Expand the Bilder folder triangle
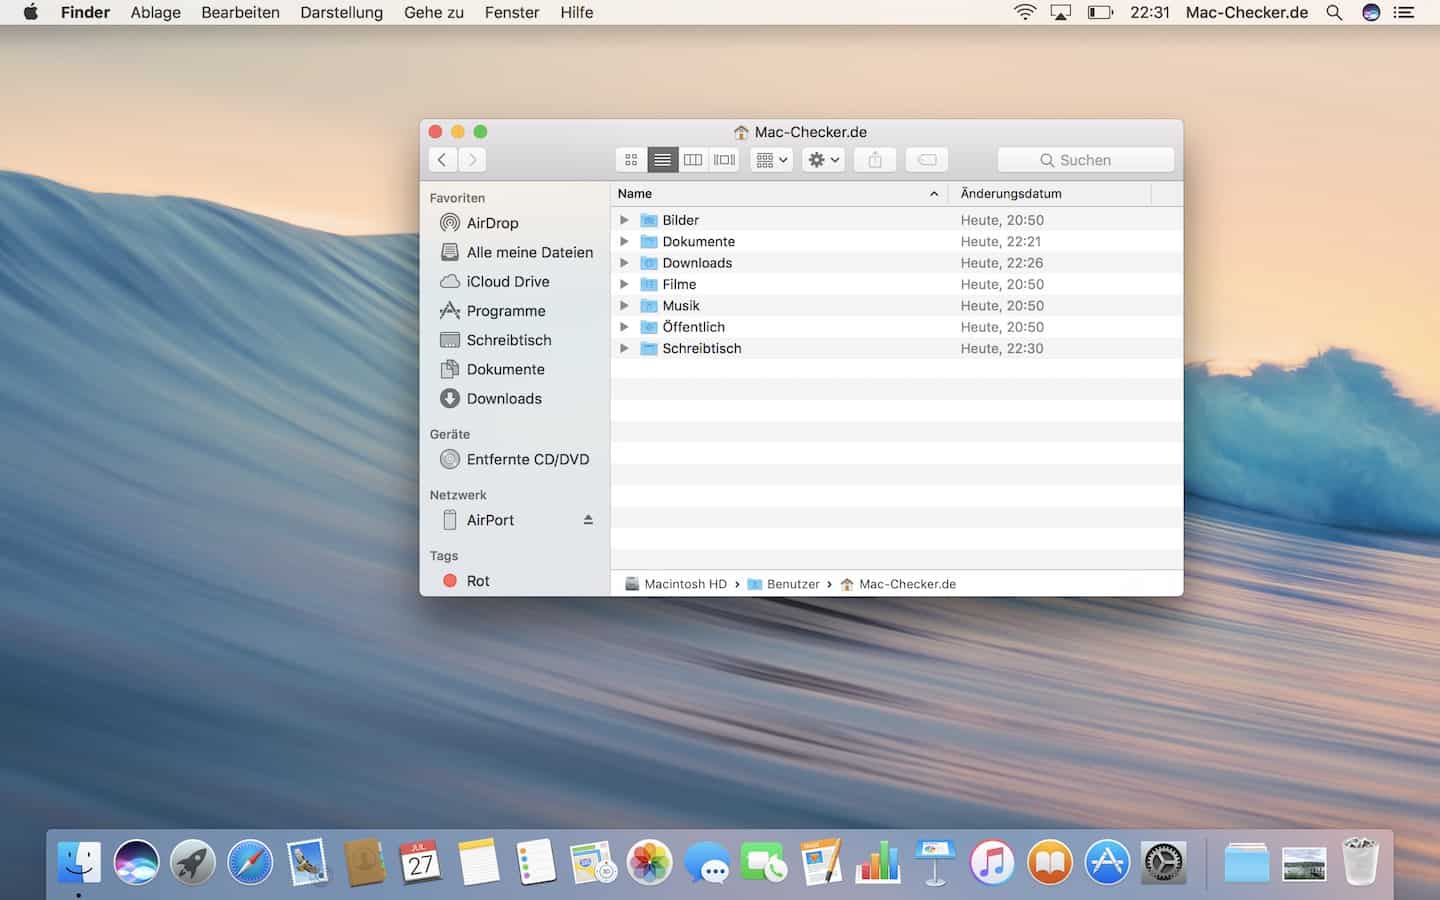This screenshot has height=900, width=1440. pyautogui.click(x=624, y=220)
